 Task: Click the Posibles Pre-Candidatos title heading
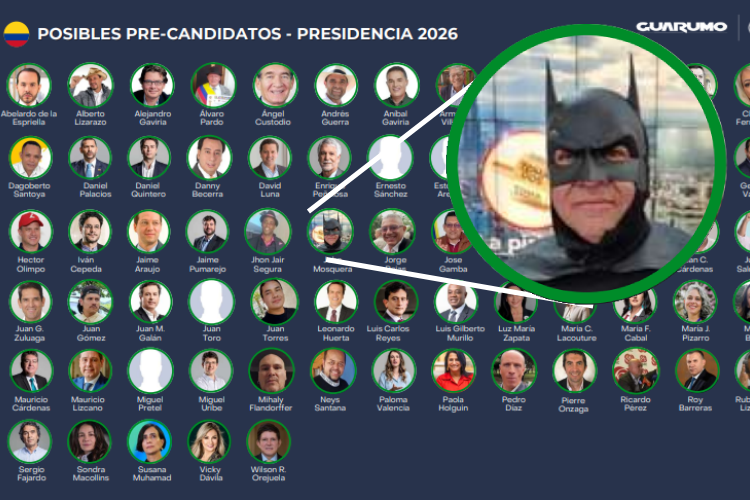point(248,34)
